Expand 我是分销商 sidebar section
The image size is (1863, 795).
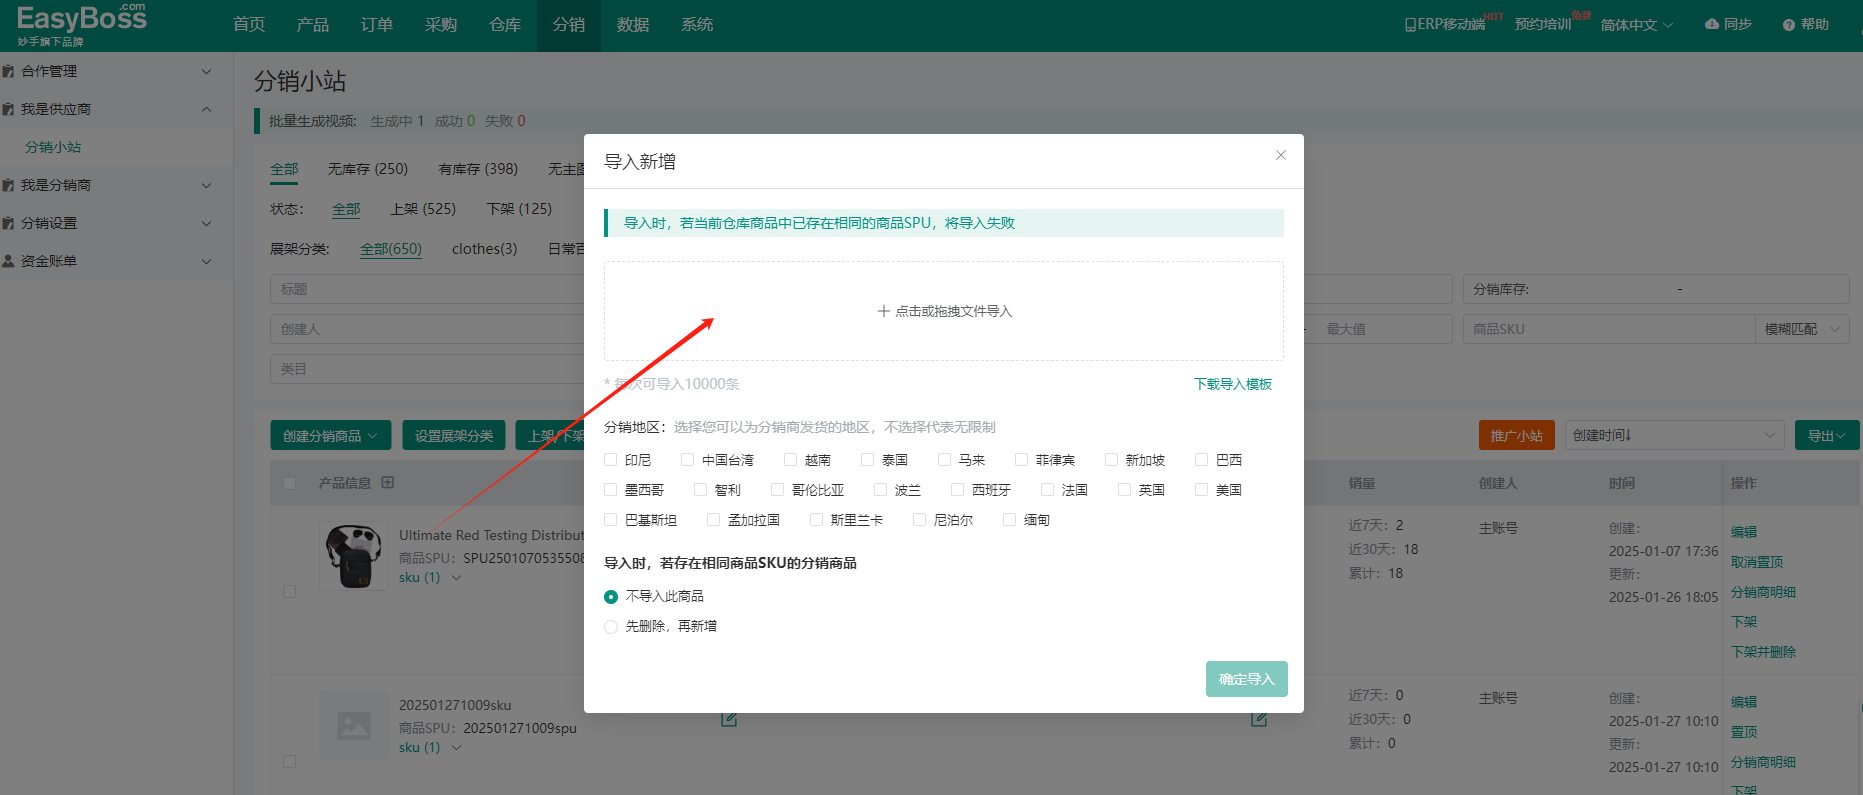(206, 185)
